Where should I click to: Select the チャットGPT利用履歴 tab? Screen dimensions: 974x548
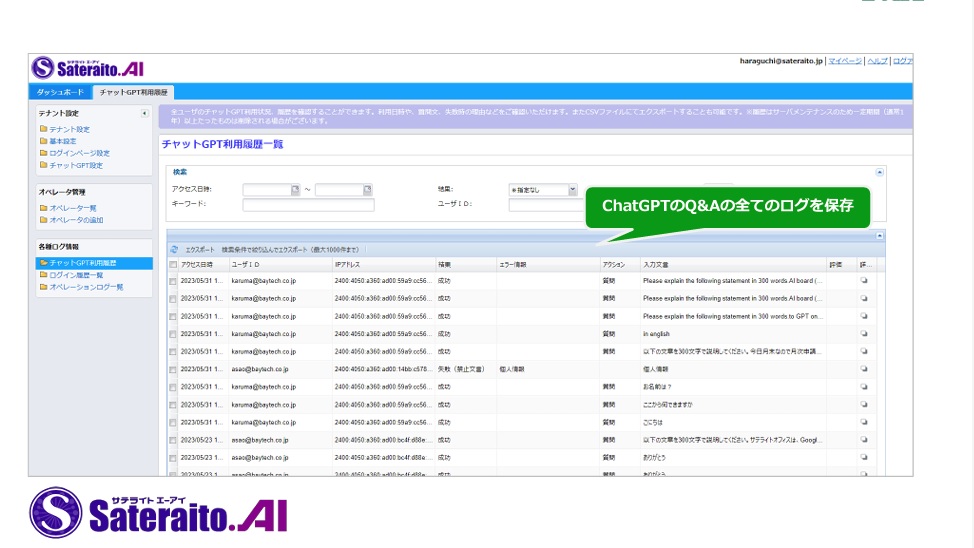pos(134,92)
